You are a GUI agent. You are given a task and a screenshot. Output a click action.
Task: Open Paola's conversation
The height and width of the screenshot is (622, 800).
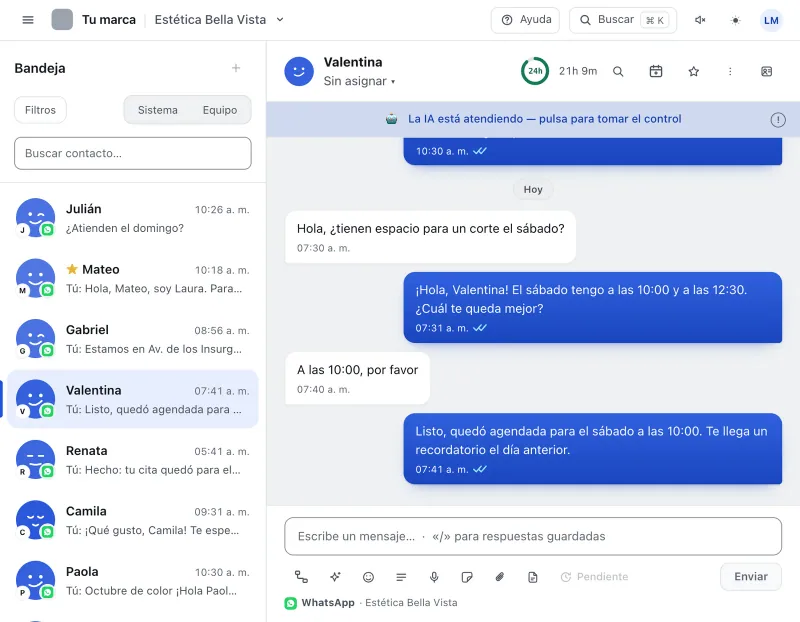tap(133, 581)
